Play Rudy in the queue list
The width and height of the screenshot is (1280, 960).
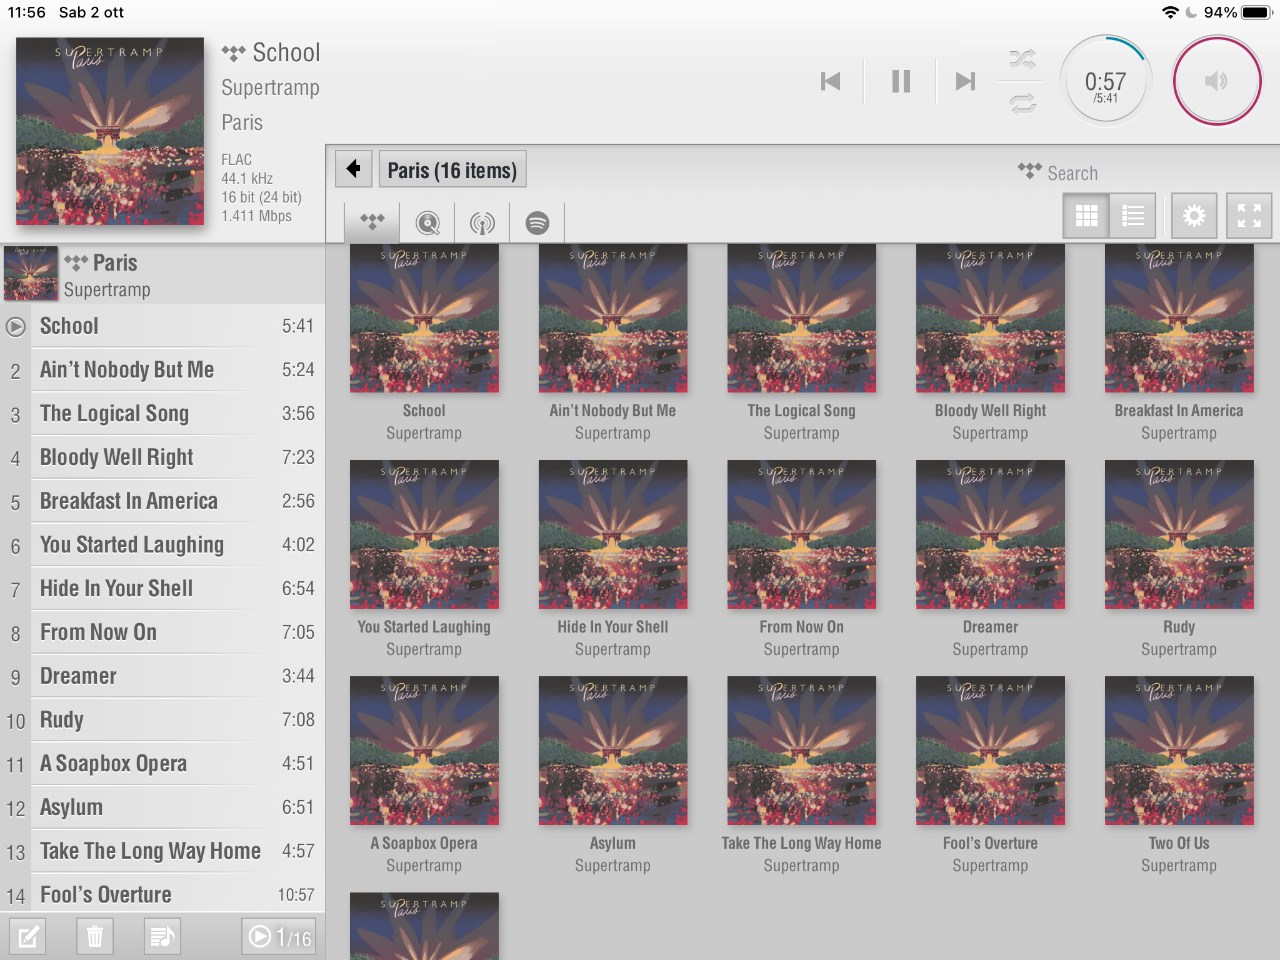[162, 720]
